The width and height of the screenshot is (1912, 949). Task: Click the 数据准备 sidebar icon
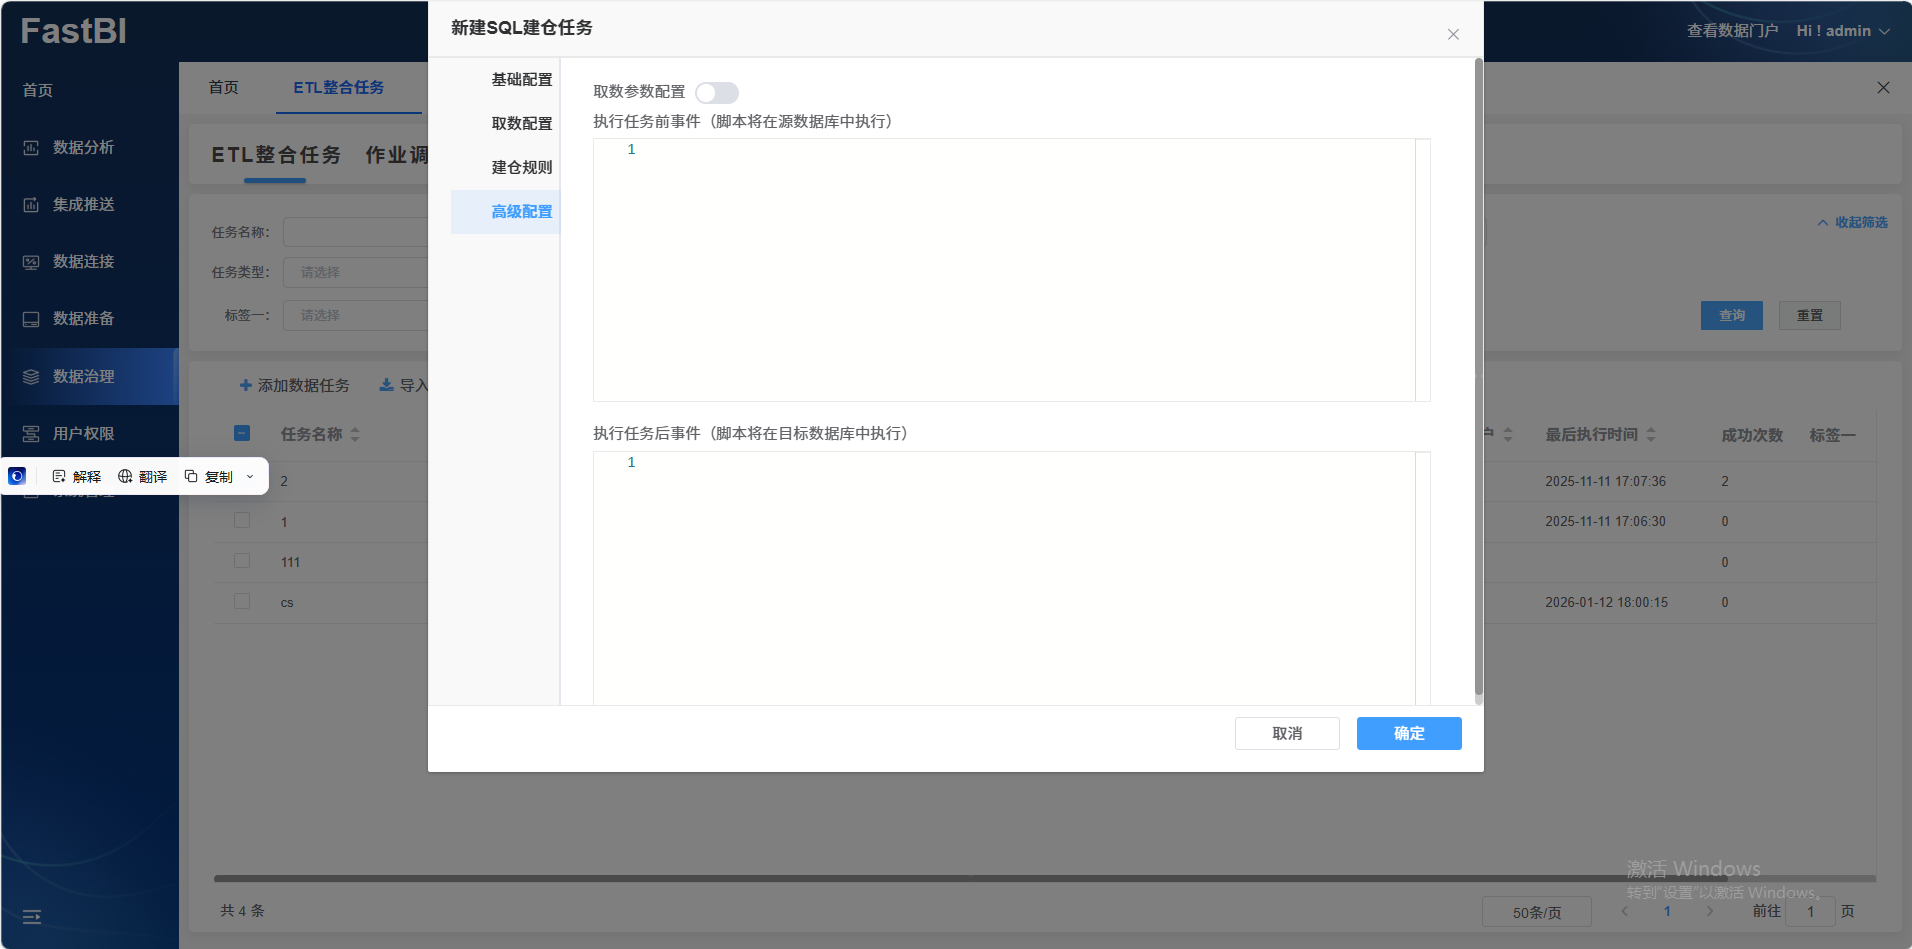coord(31,319)
